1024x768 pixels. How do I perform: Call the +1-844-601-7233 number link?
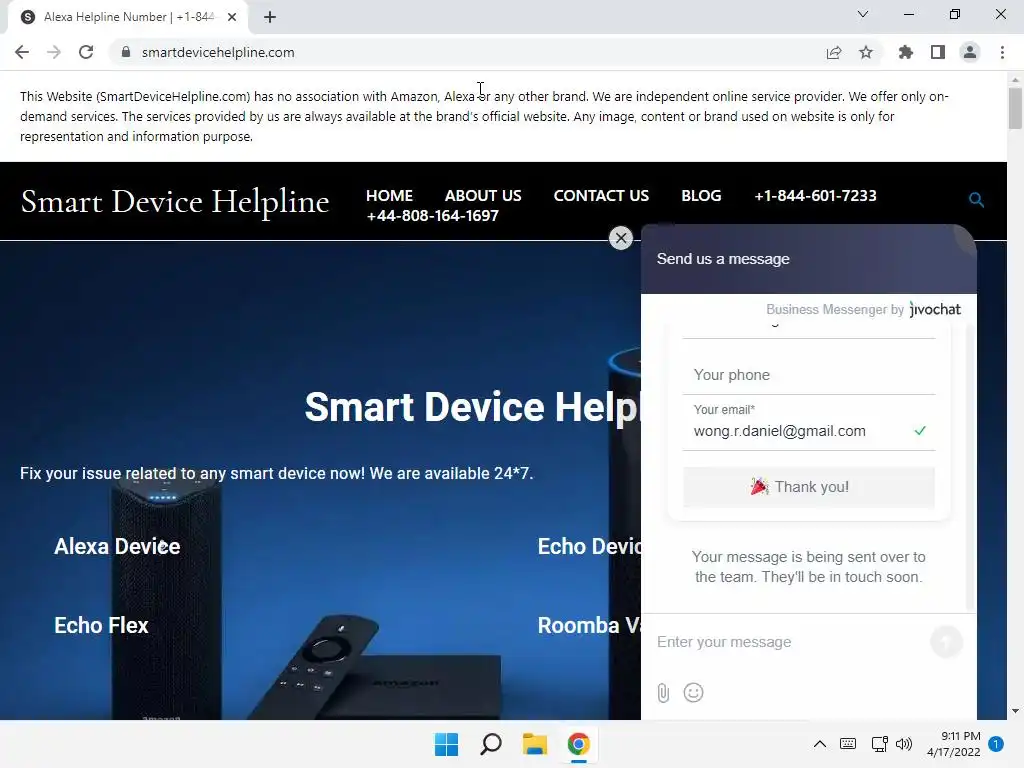[815, 195]
